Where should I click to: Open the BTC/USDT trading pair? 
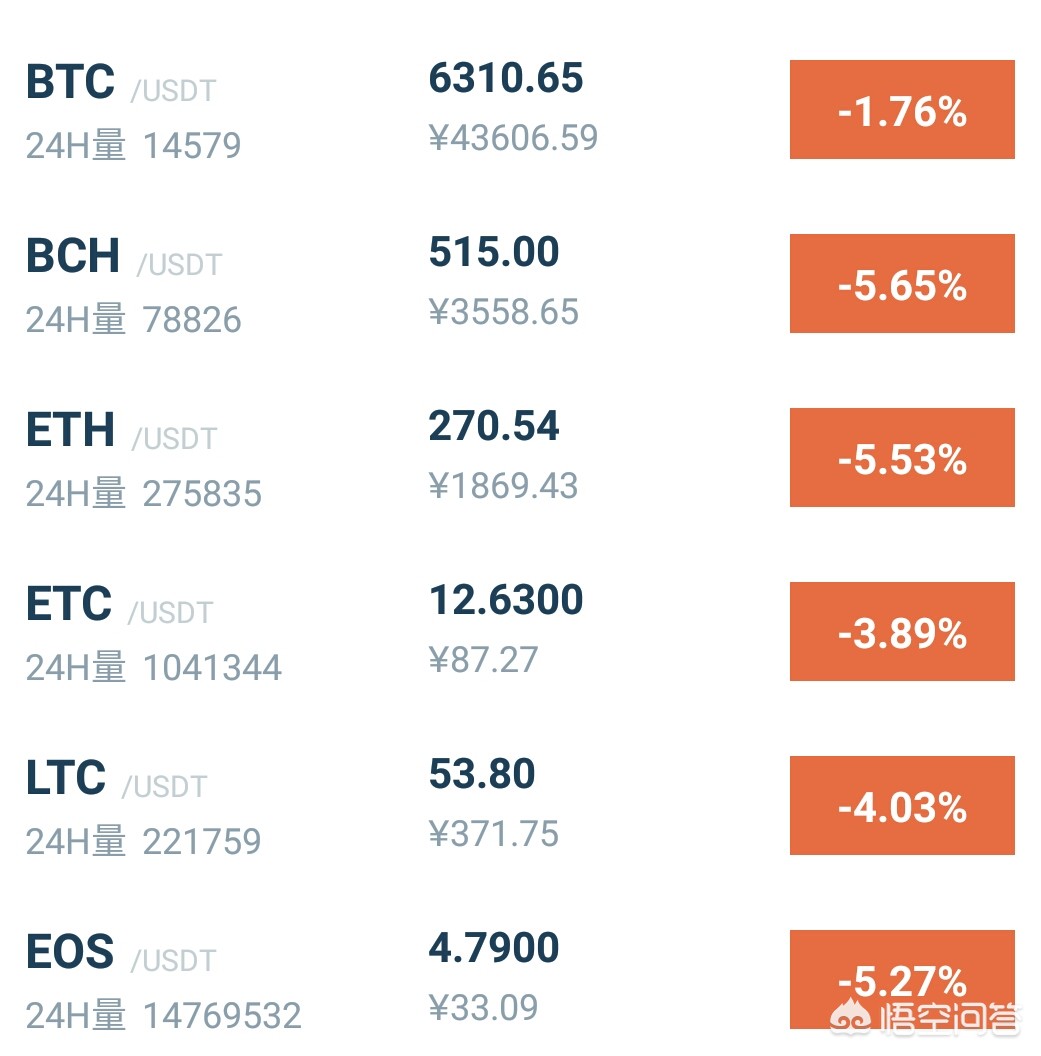520,110
